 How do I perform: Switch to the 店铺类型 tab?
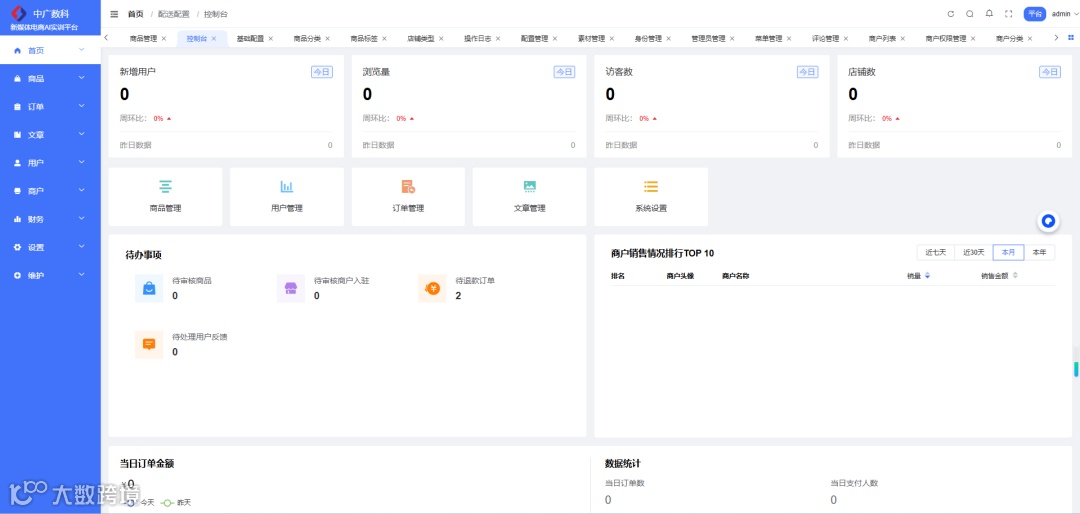[x=420, y=39]
